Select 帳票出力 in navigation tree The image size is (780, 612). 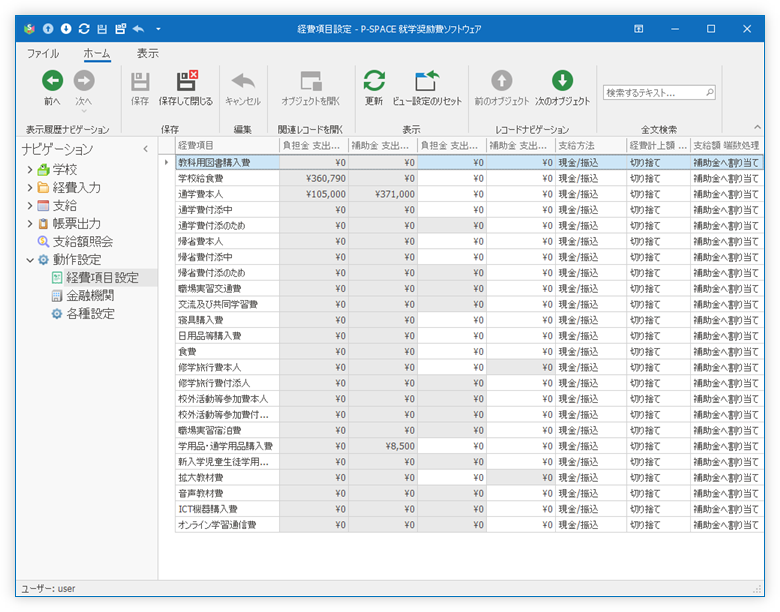[77, 224]
